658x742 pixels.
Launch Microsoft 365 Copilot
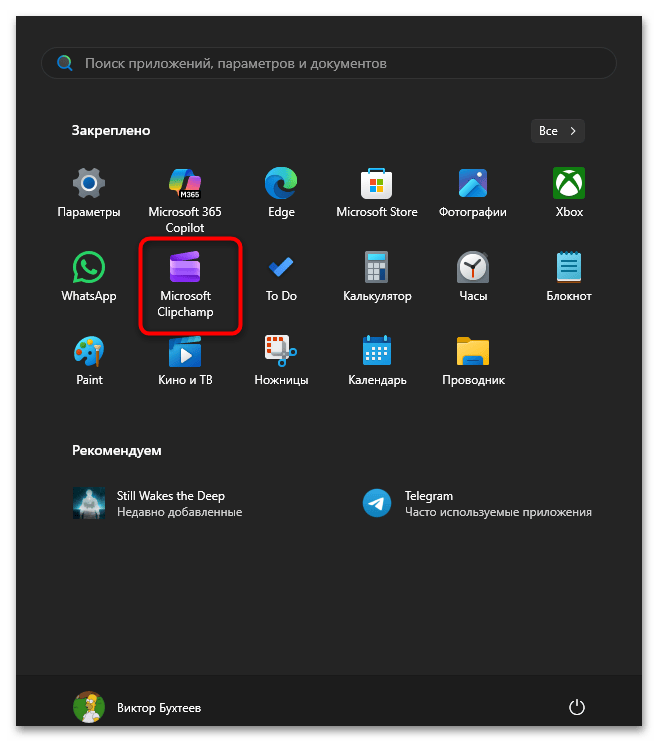[x=185, y=200]
